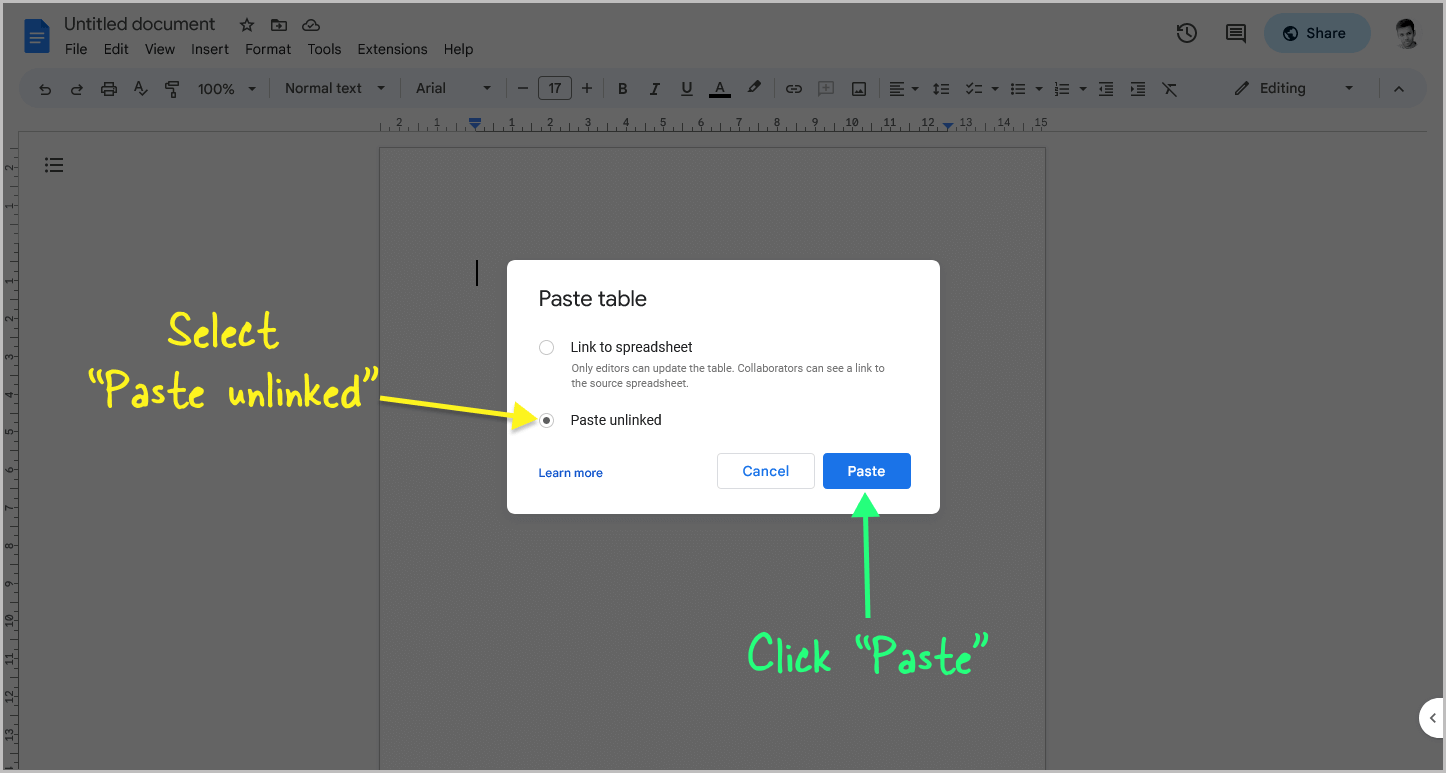Toggle Bold formatting

click(622, 89)
